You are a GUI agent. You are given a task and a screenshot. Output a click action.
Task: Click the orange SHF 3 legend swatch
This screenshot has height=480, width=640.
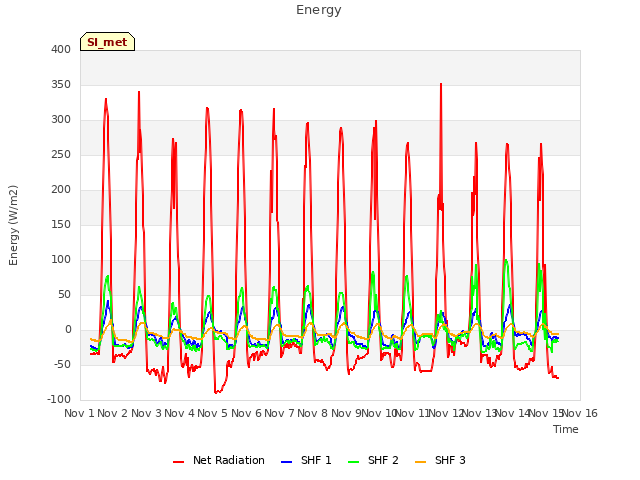pyautogui.click(x=420, y=462)
